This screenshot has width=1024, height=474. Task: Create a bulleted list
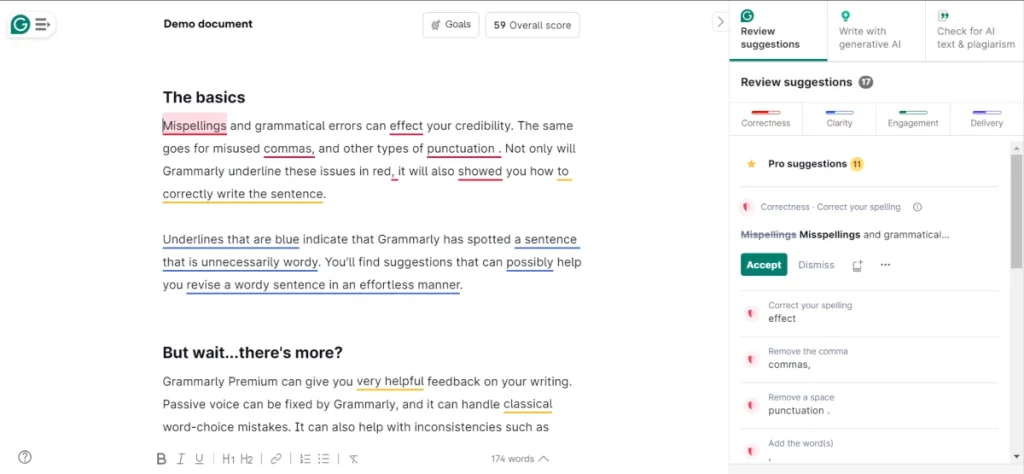point(324,459)
